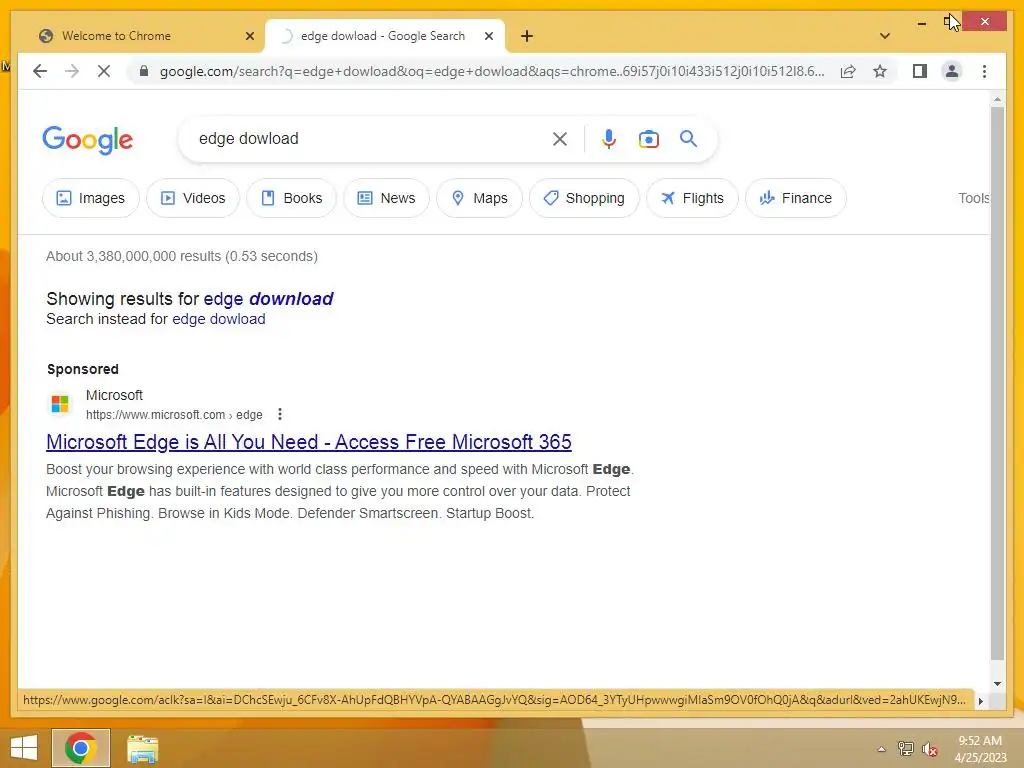Open the network tray icon

tap(905, 749)
